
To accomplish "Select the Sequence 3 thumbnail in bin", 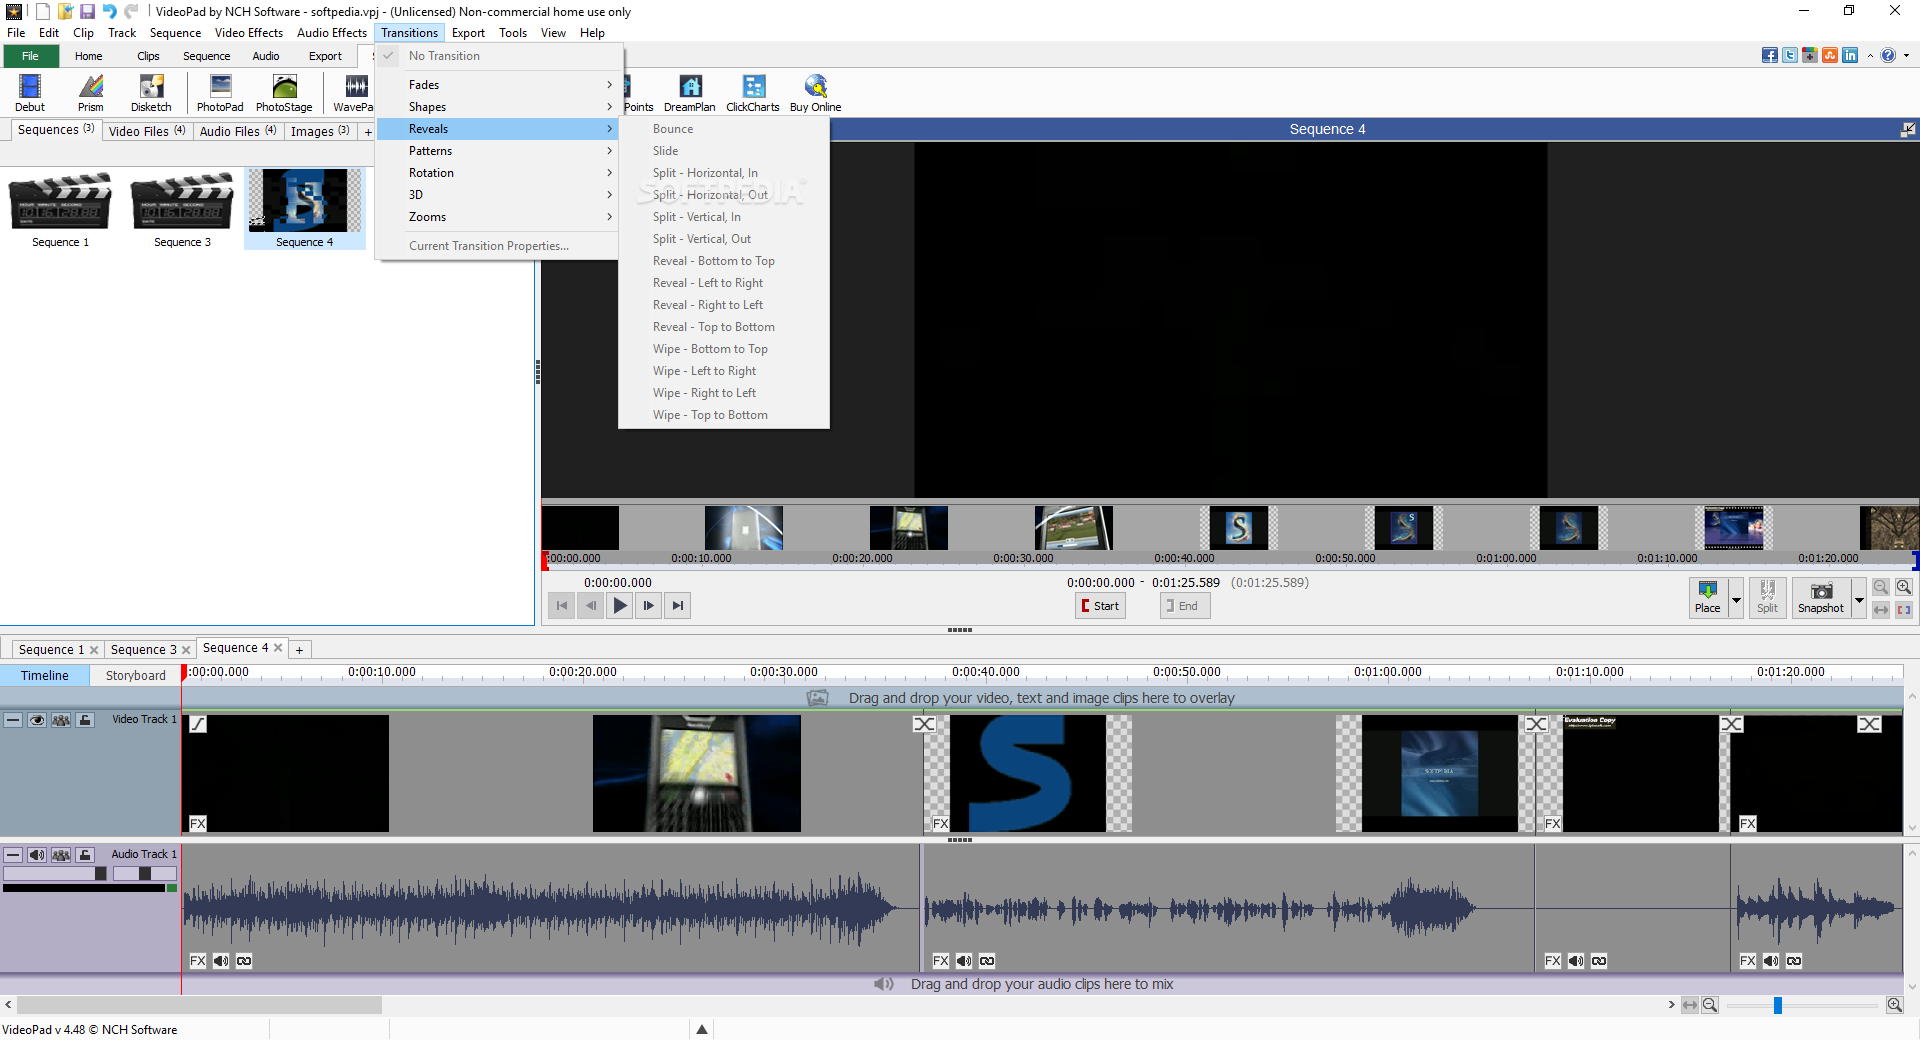I will coord(182,208).
